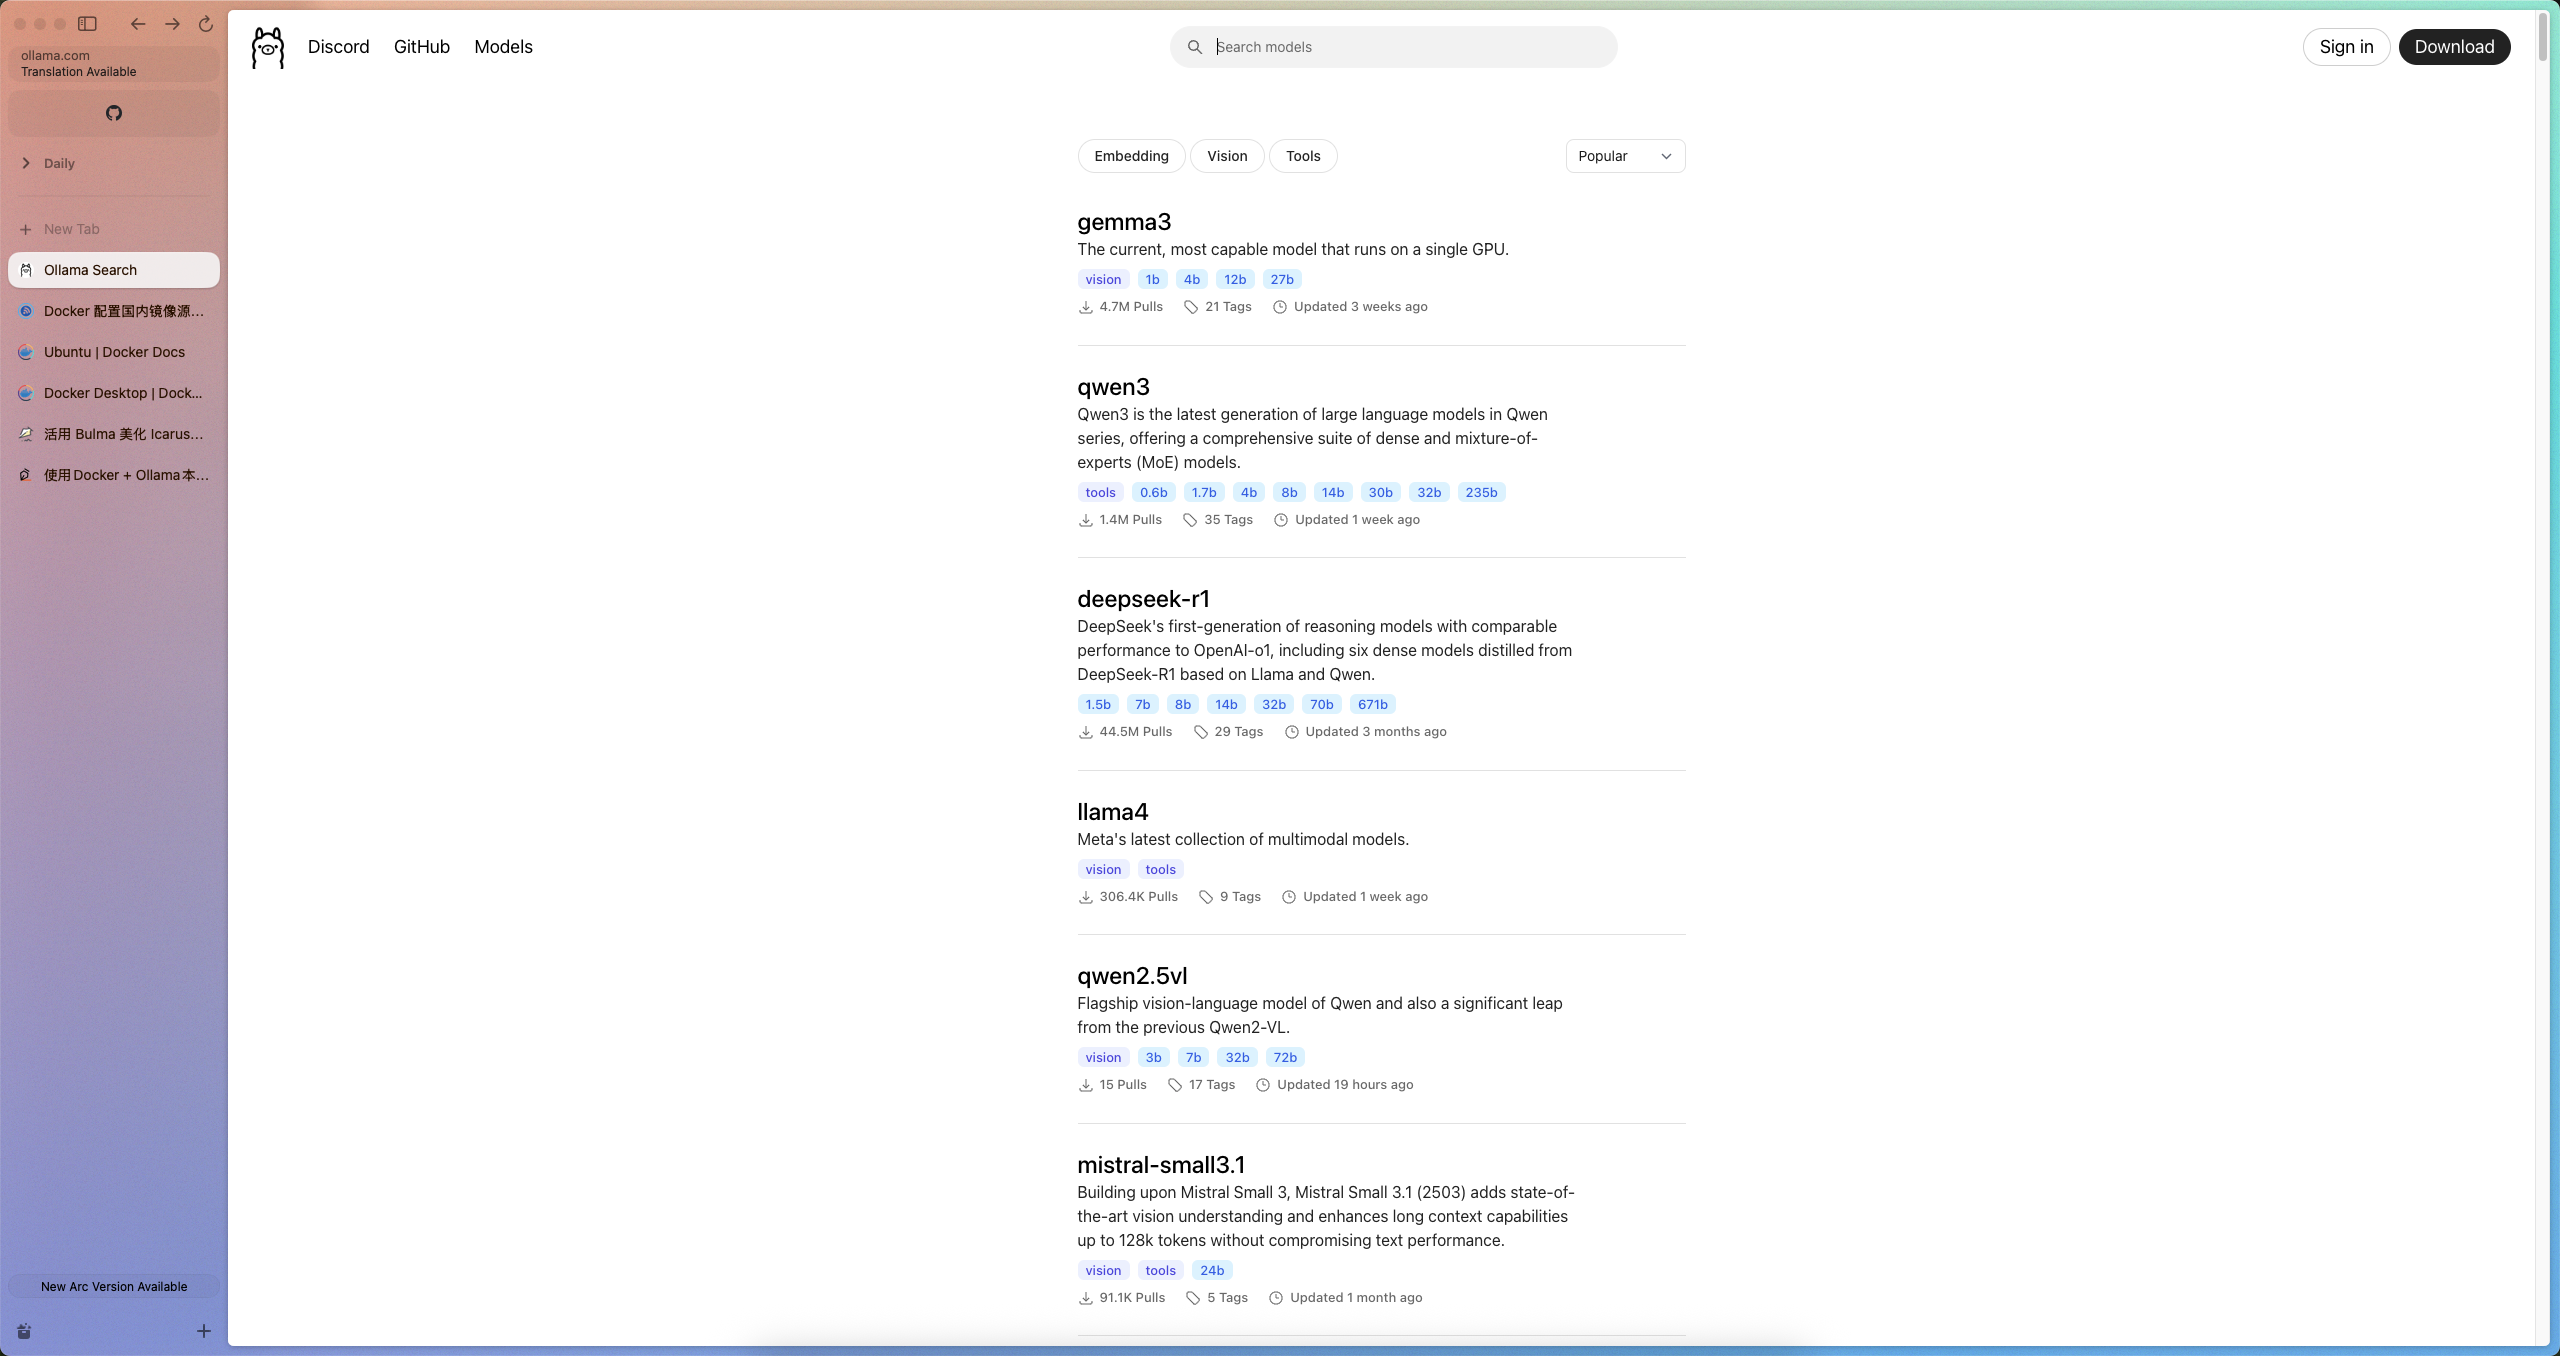Click the 0.6b tag under qwen3
The height and width of the screenshot is (1356, 2560).
tap(1153, 493)
